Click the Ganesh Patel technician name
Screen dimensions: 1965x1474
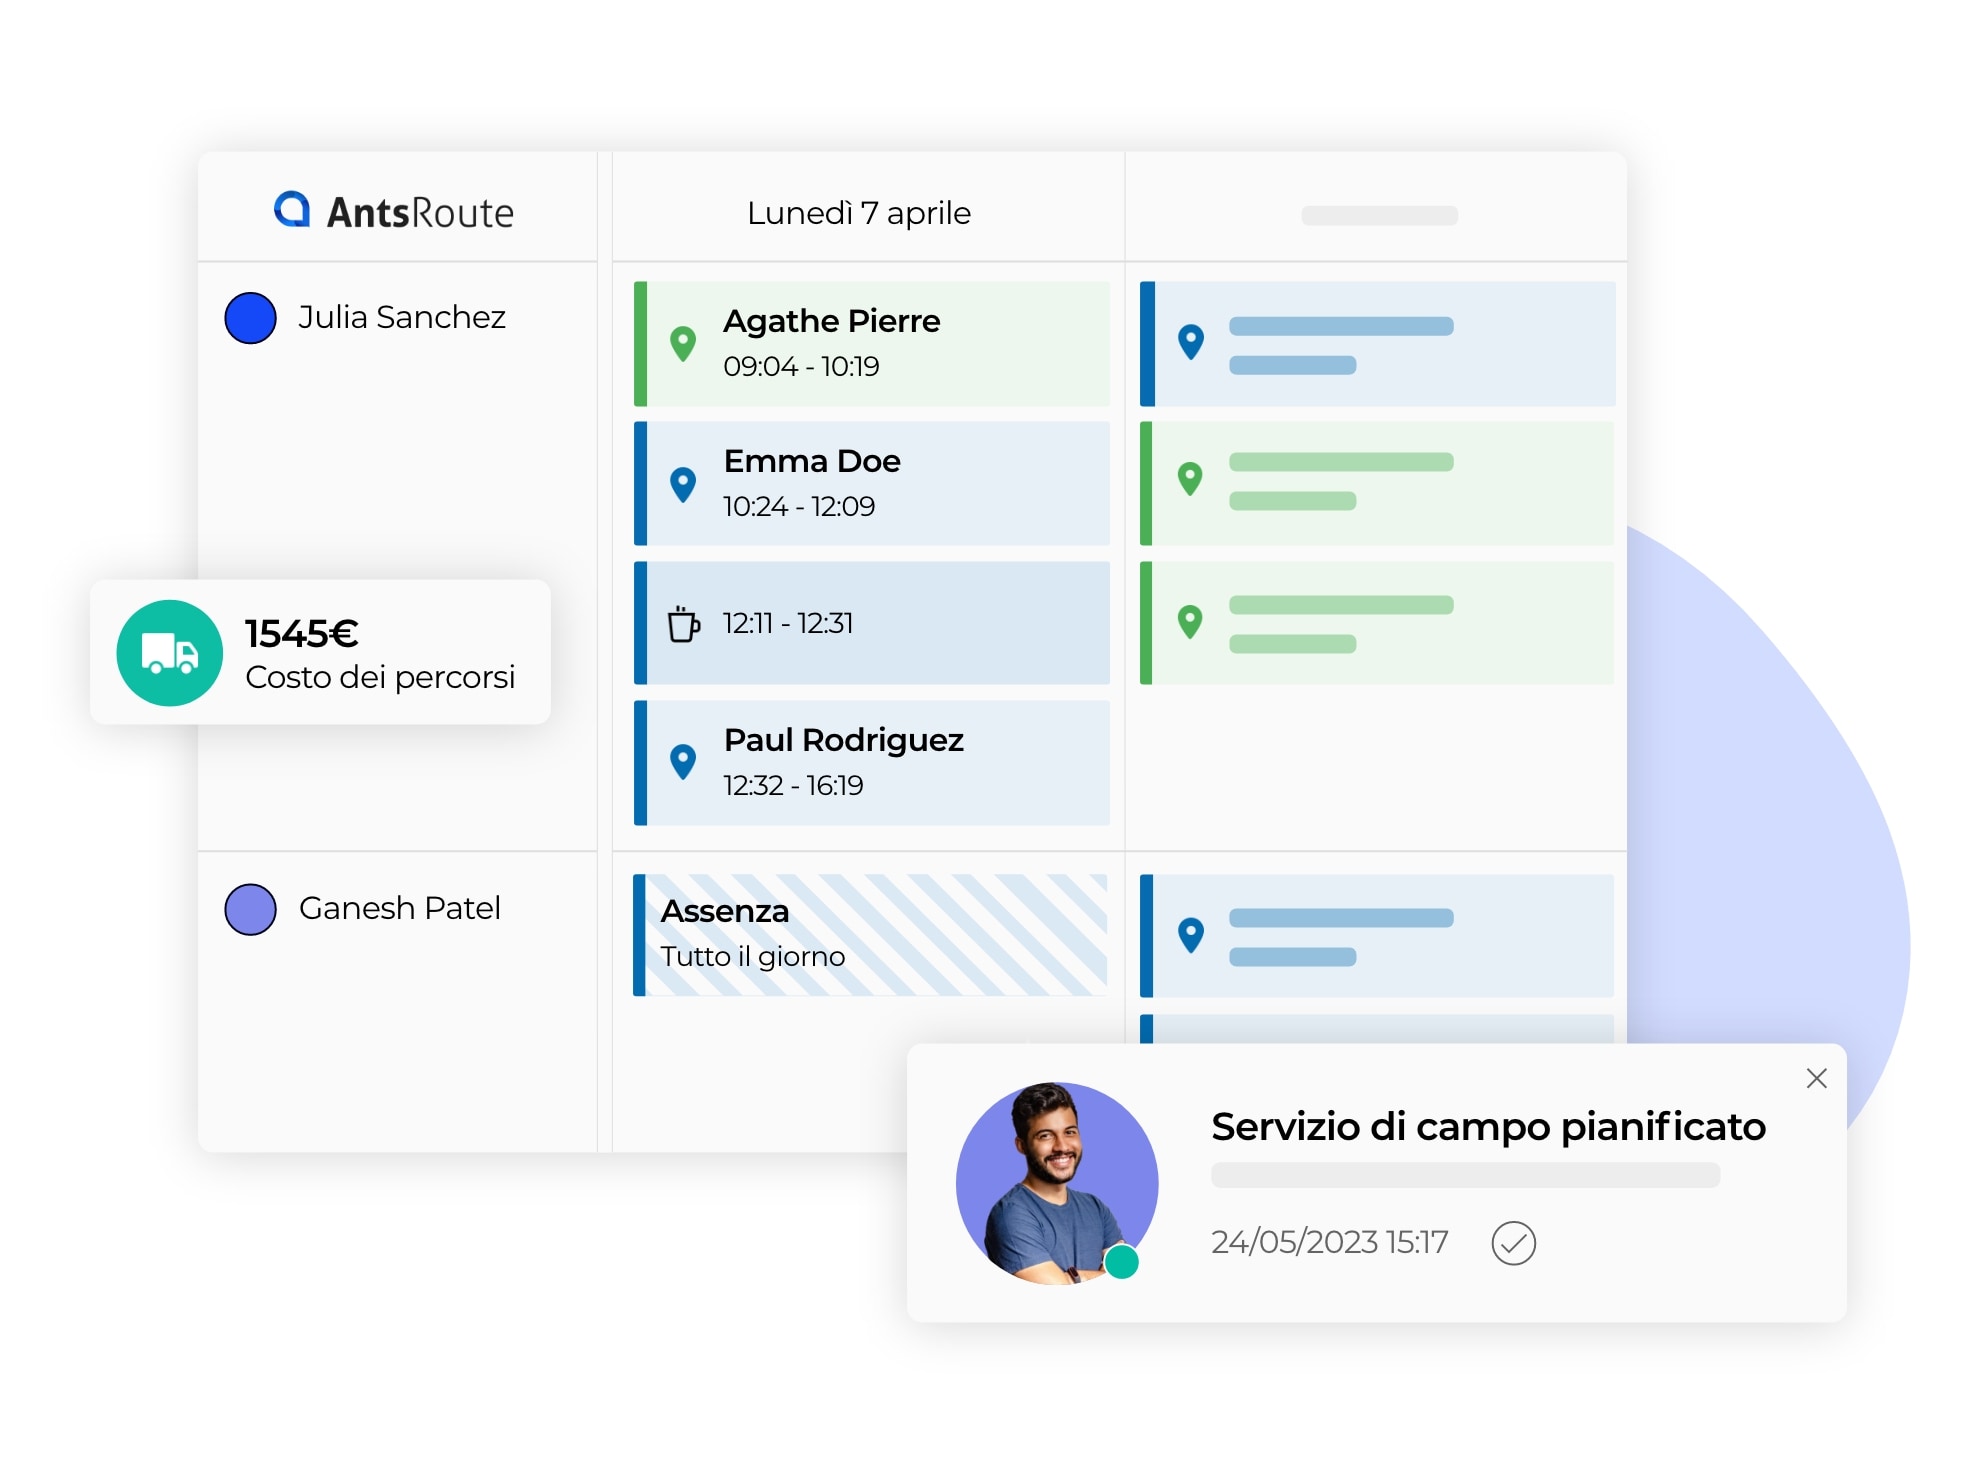(x=399, y=908)
